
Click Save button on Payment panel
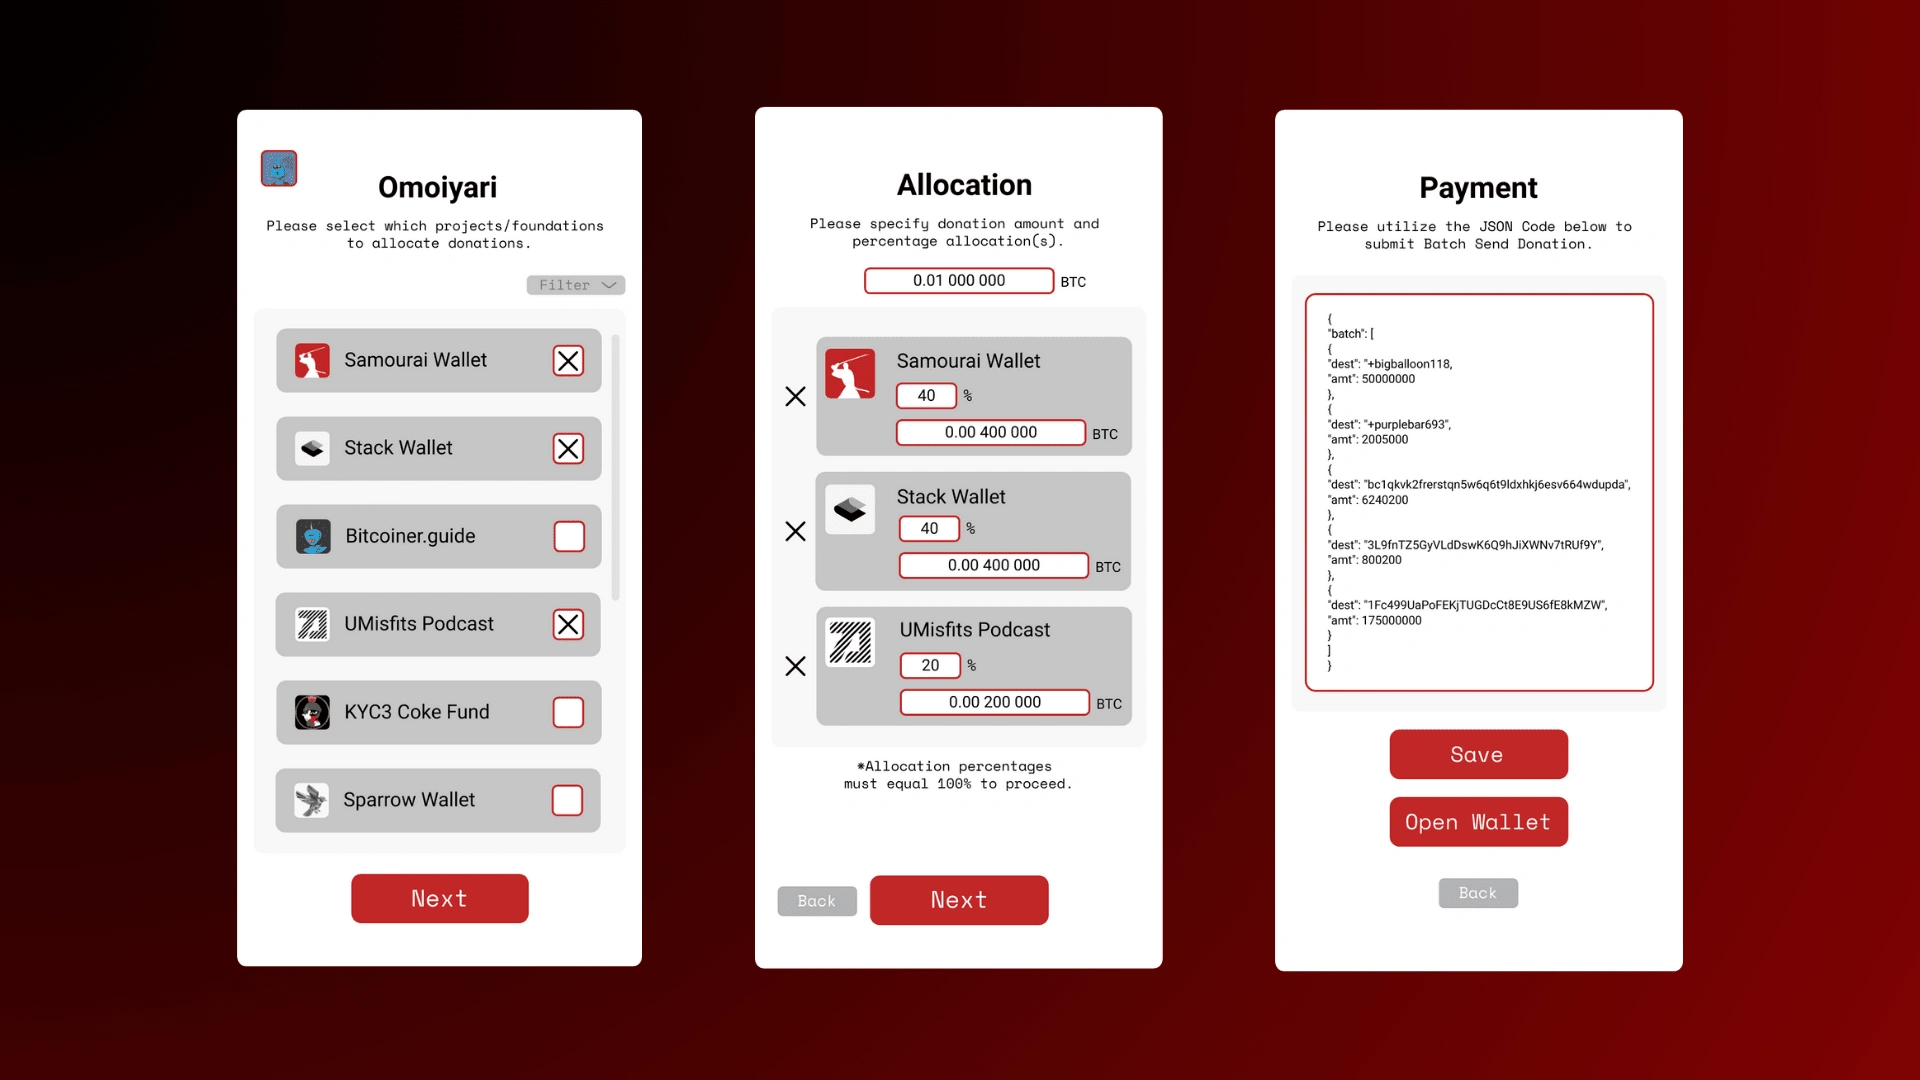(1477, 753)
